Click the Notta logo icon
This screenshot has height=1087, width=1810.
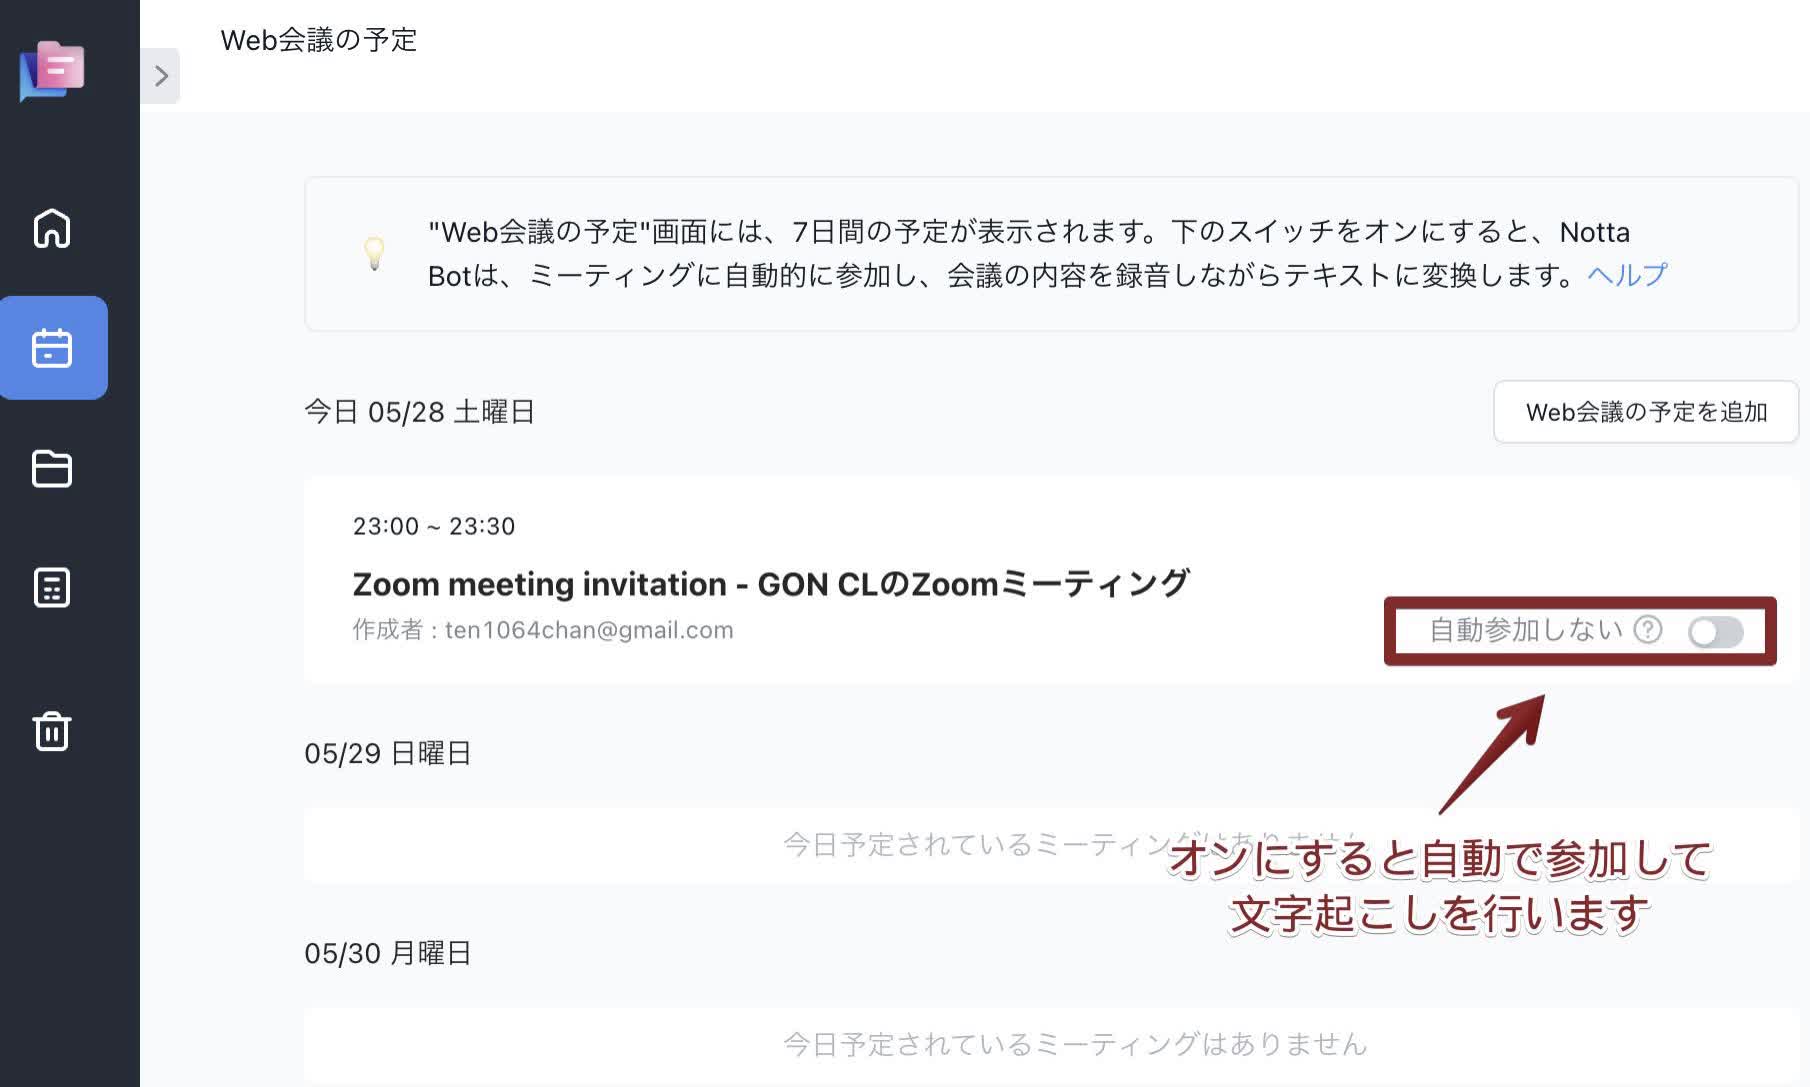coord(52,70)
